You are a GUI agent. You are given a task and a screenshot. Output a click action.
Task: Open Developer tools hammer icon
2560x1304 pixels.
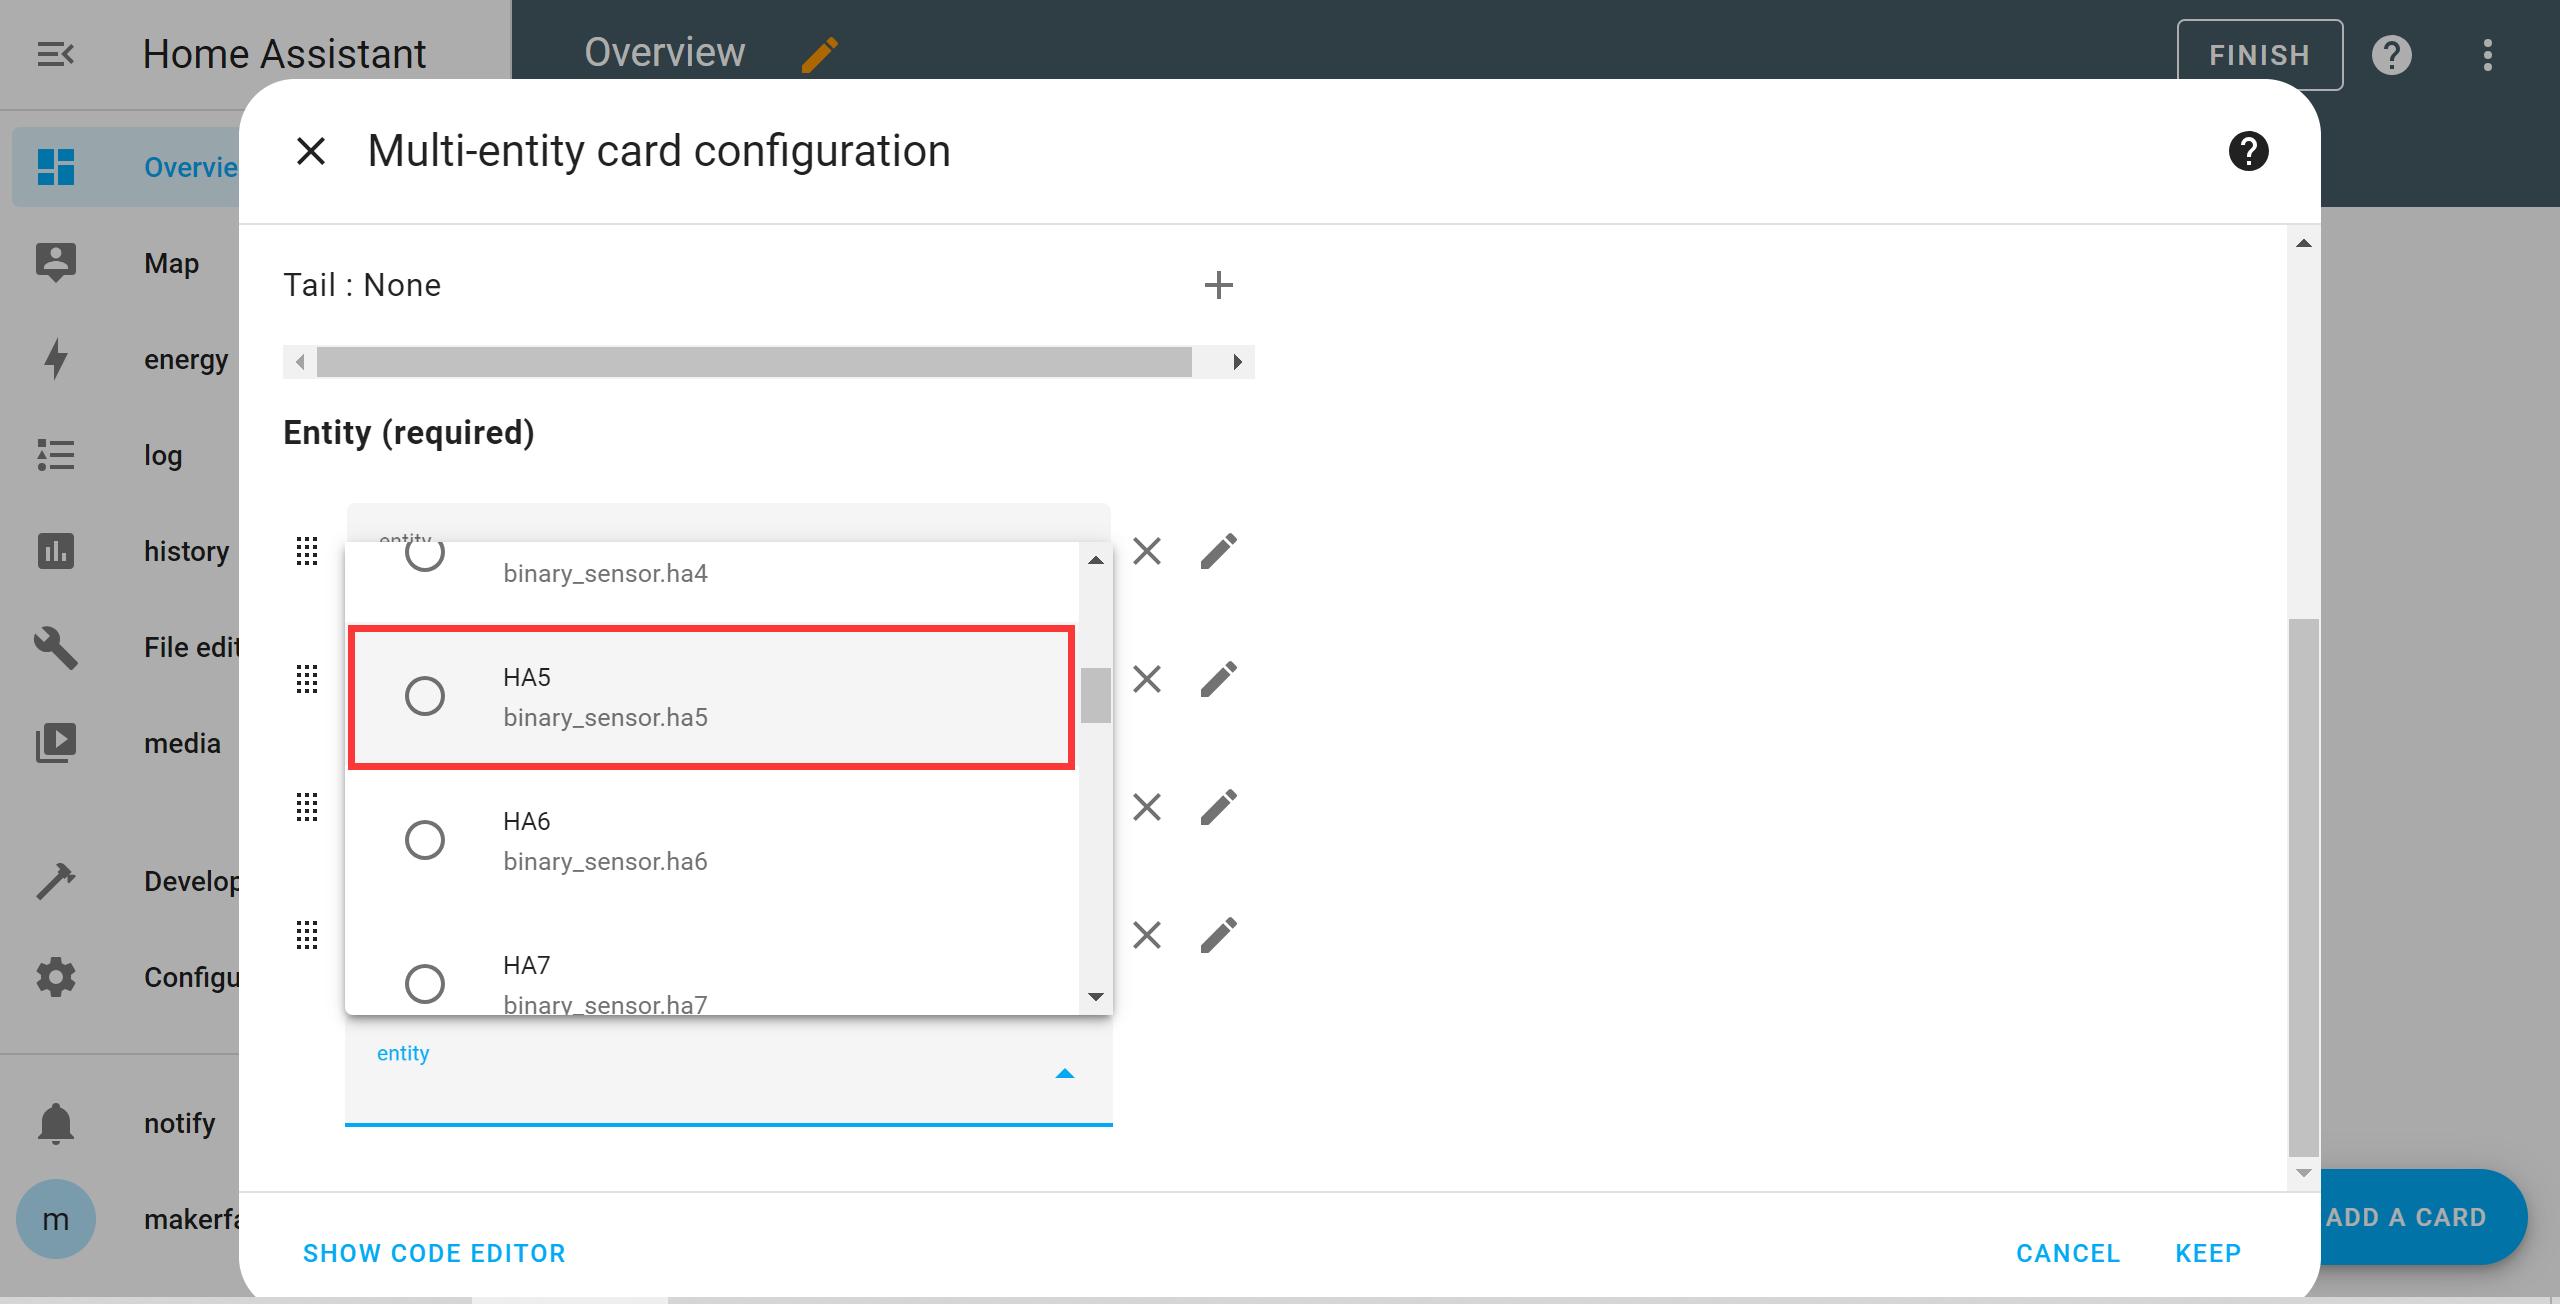pos(56,881)
